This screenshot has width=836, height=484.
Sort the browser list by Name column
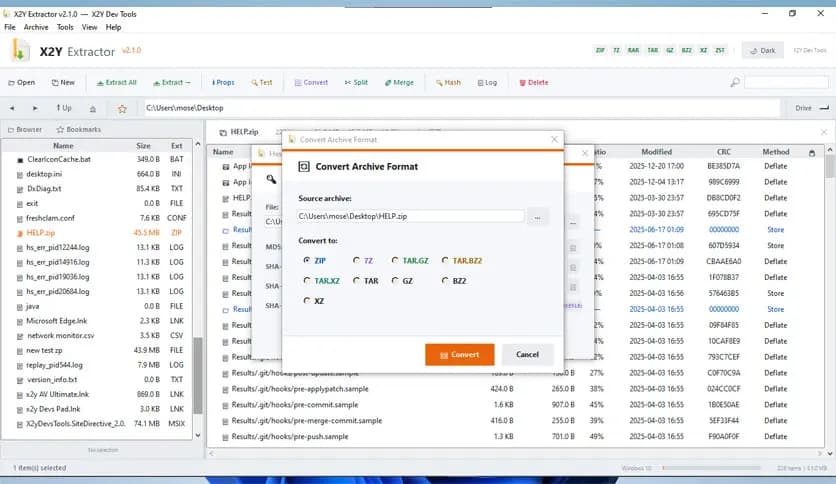[x=63, y=146]
